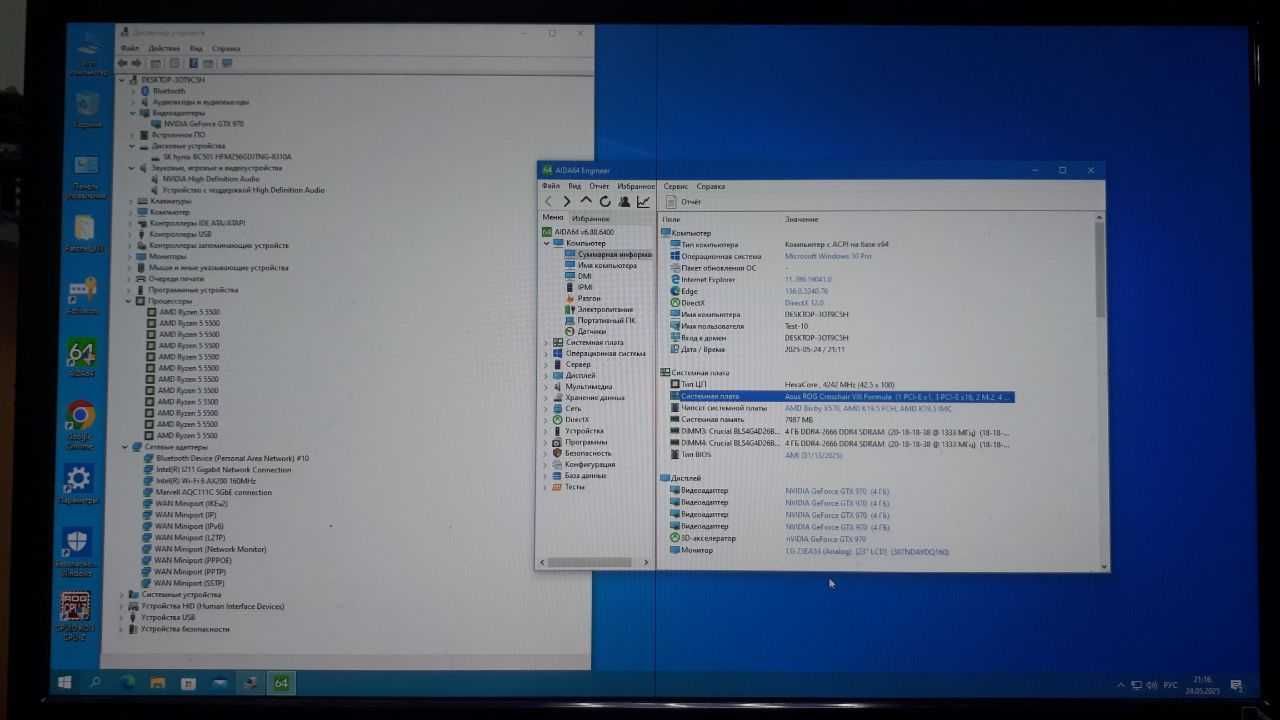Refresh the AIDA64 page

[605, 201]
